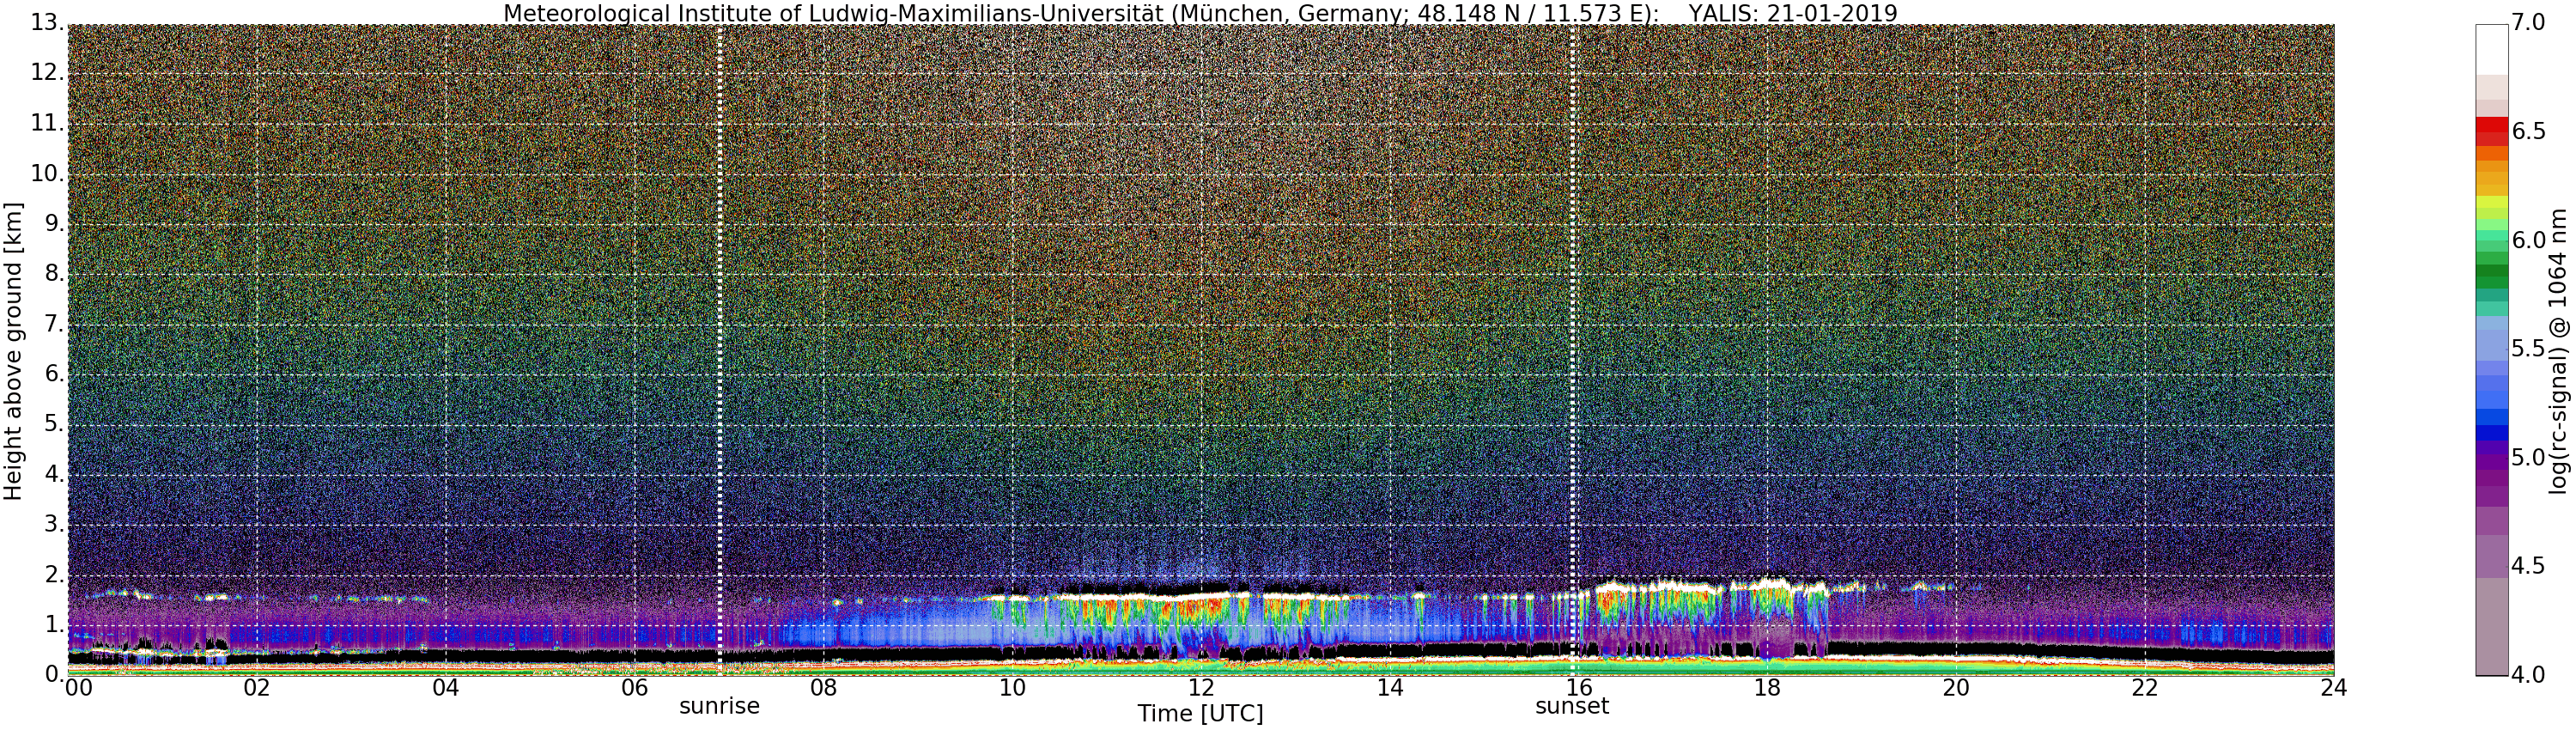Click the height tick label '7.'
The height and width of the screenshot is (730, 2576).
click(x=53, y=323)
